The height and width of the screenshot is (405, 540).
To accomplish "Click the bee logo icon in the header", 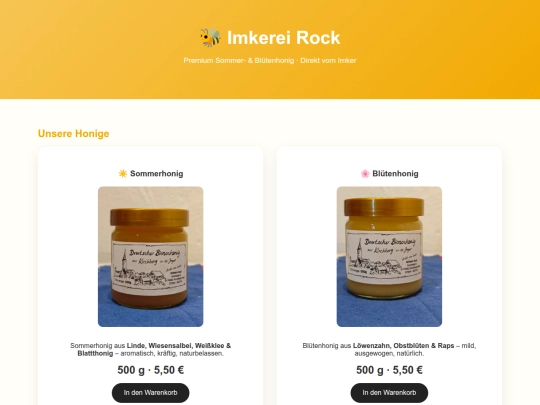I will [x=210, y=38].
